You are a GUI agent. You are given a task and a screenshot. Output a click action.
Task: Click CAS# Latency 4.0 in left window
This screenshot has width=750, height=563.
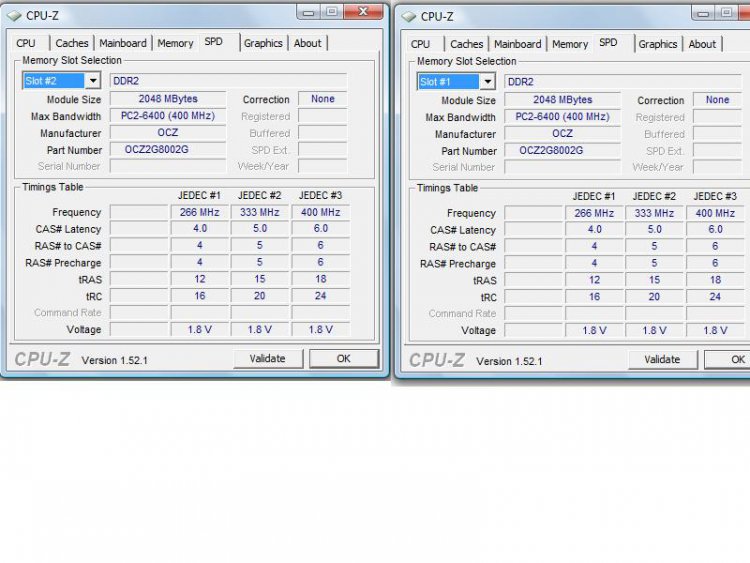pos(199,229)
